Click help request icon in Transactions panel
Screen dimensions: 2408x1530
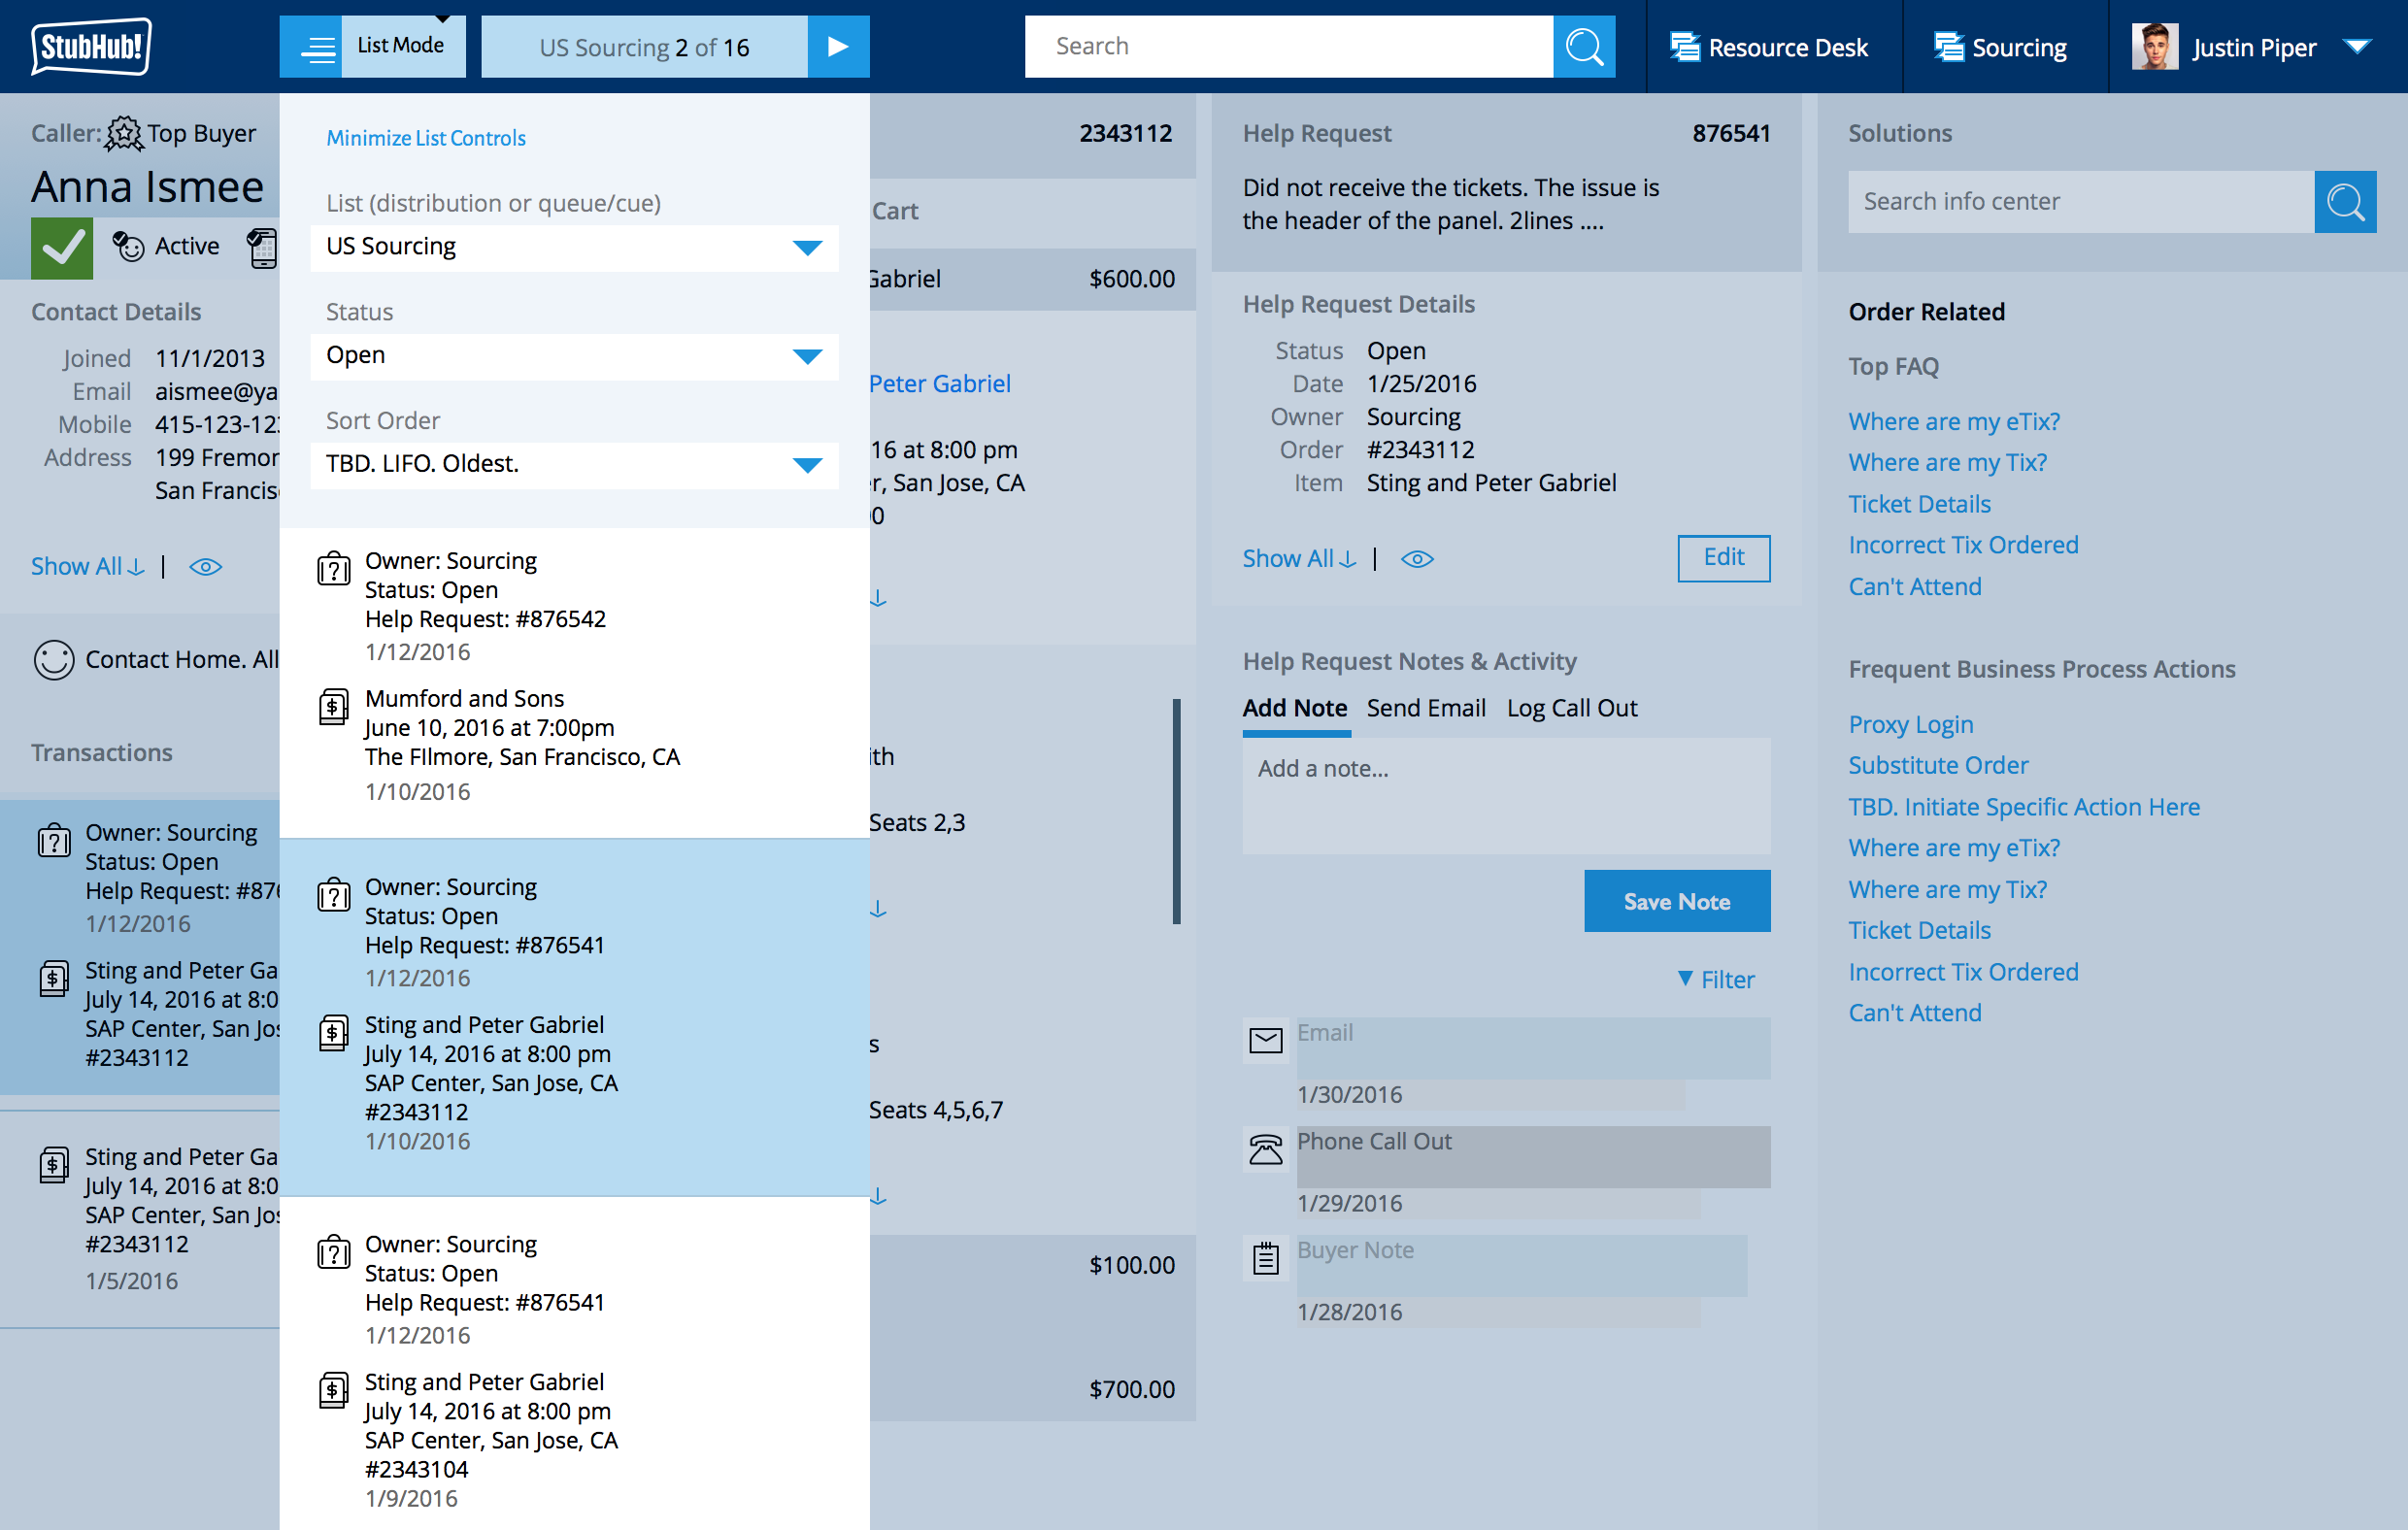tap(54, 840)
